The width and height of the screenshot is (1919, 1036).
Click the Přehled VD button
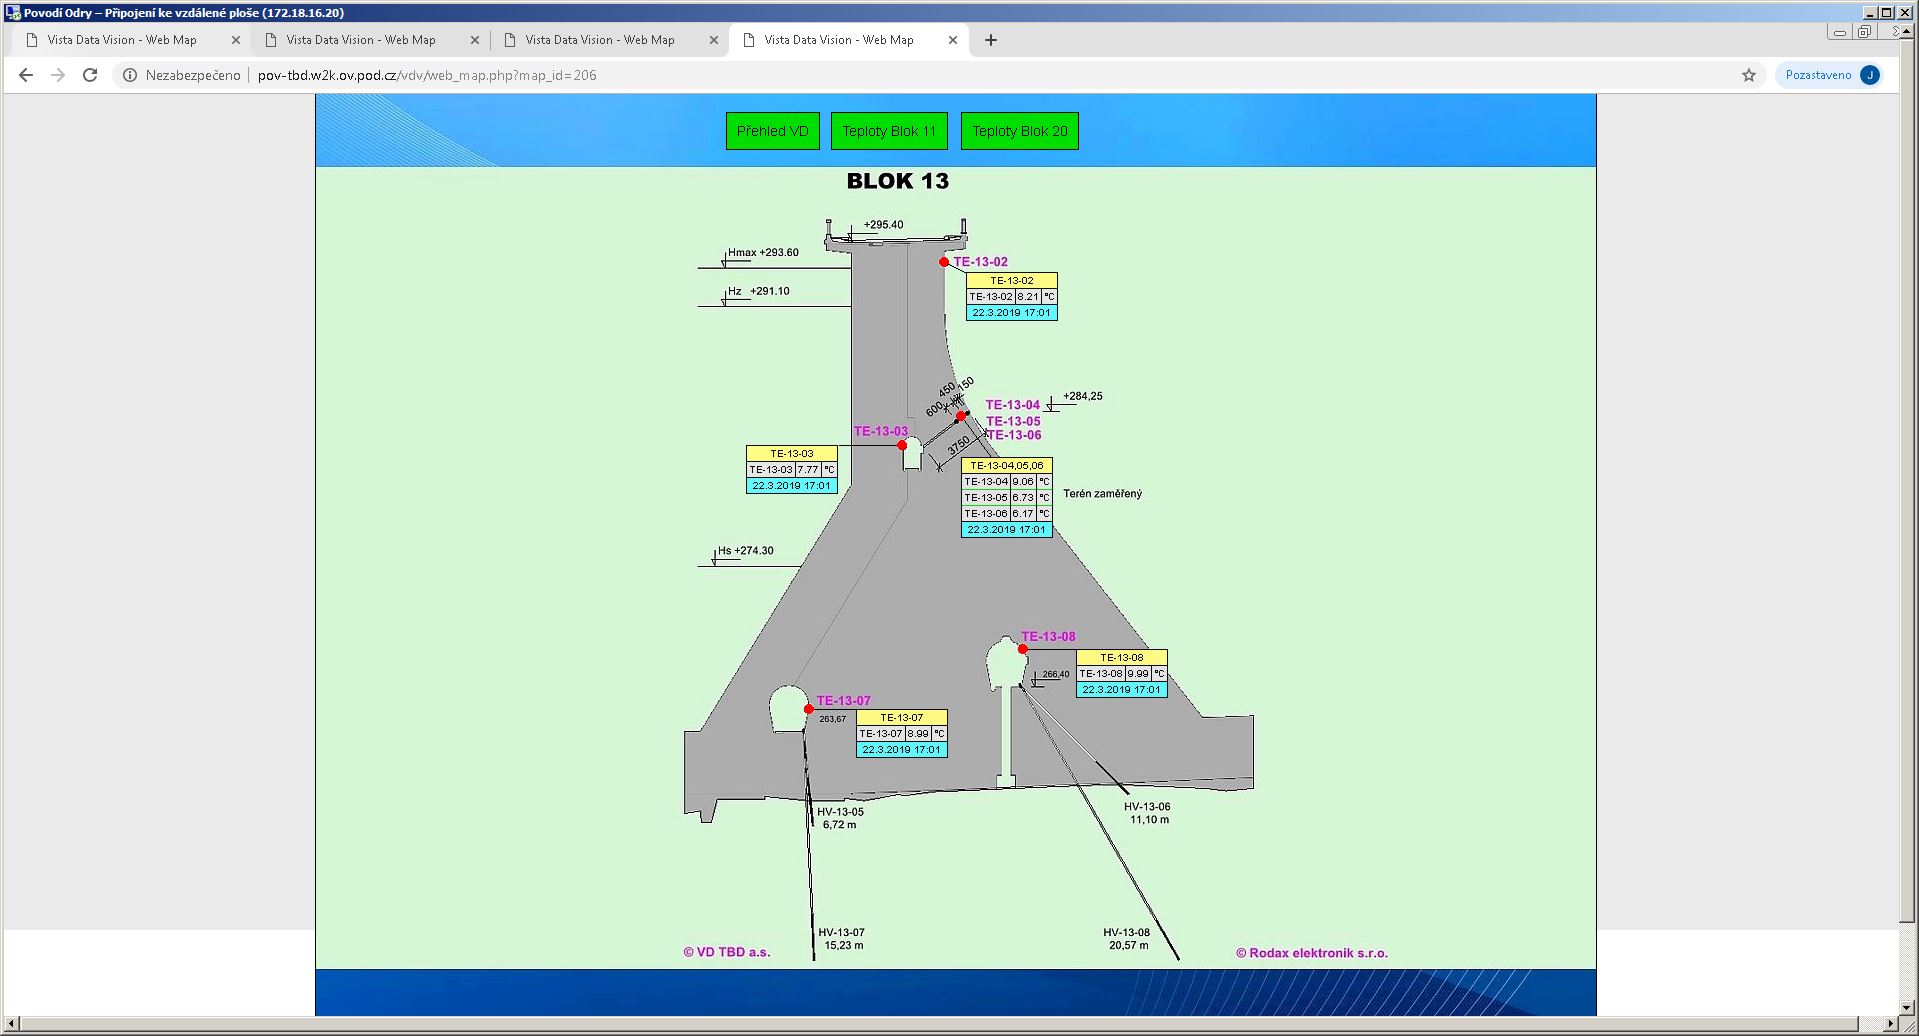click(773, 131)
